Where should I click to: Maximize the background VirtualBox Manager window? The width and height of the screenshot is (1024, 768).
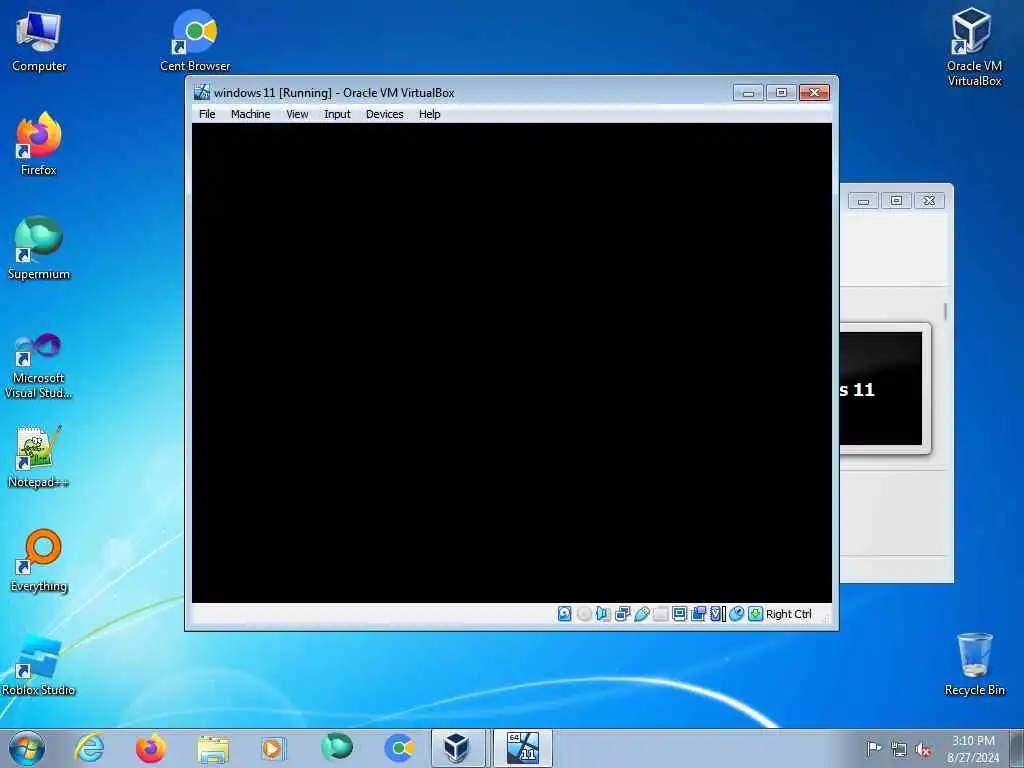coord(896,201)
